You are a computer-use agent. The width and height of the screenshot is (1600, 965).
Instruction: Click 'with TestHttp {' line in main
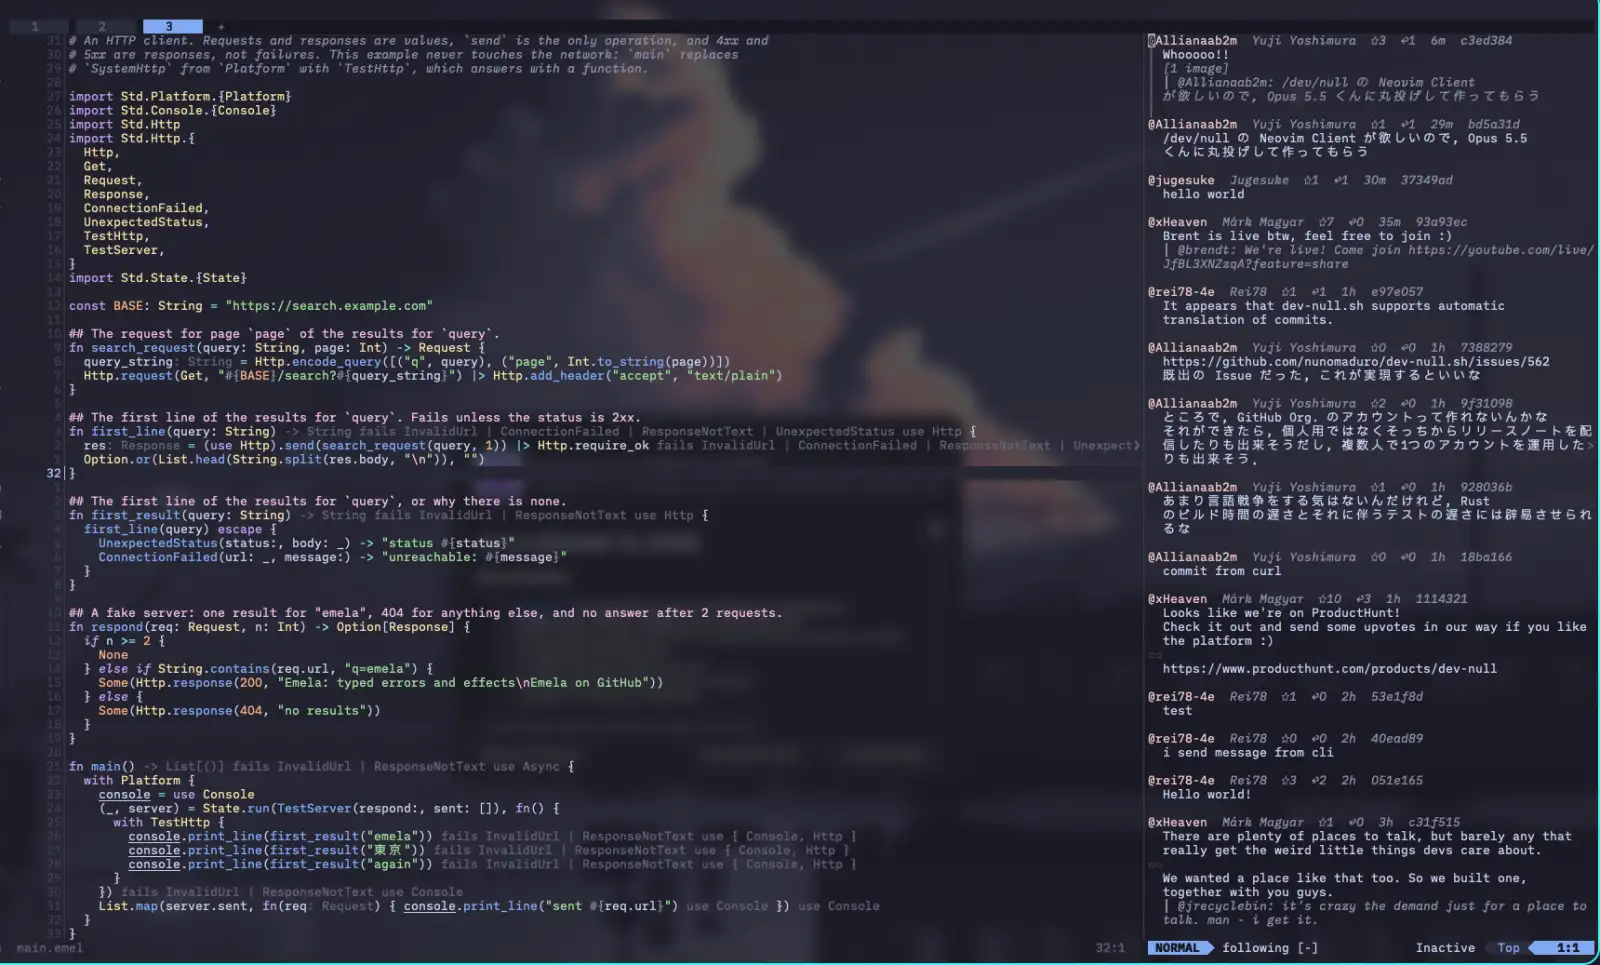coord(169,823)
